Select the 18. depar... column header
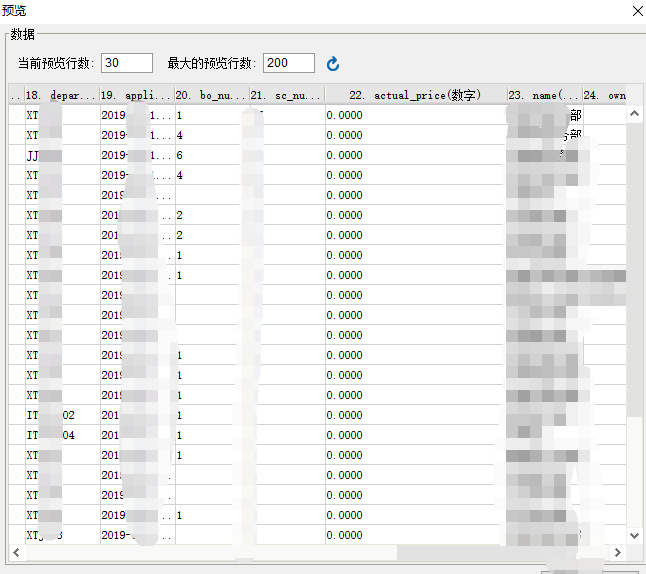The height and width of the screenshot is (574, 646). coord(62,96)
